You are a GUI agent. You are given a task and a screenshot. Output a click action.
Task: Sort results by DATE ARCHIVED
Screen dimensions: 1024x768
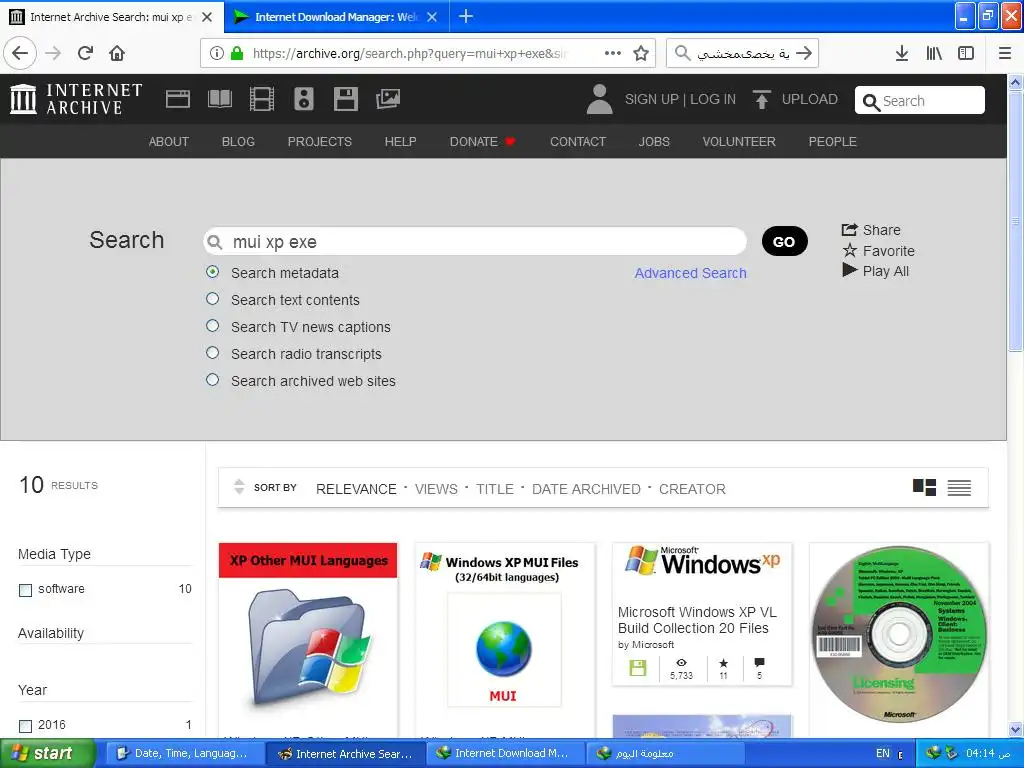click(x=586, y=489)
